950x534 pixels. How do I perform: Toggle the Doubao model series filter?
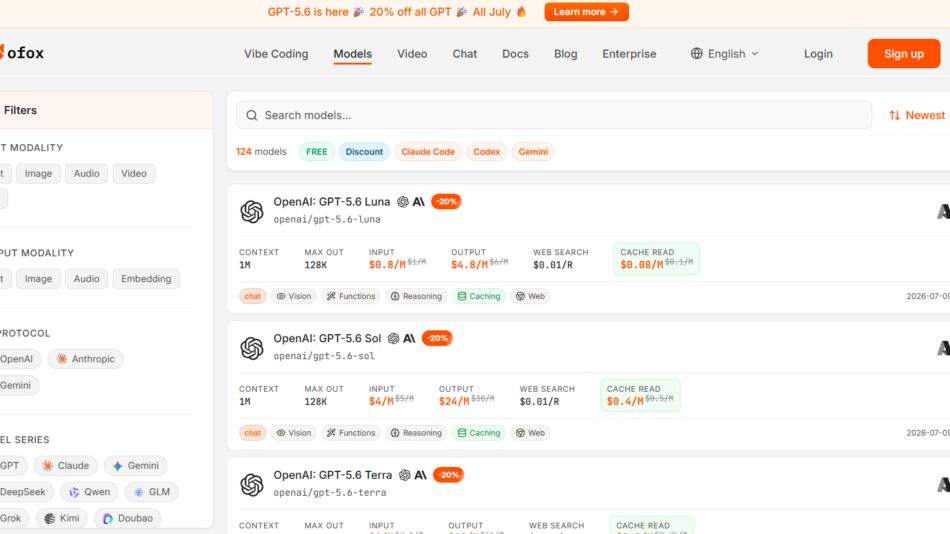127,518
